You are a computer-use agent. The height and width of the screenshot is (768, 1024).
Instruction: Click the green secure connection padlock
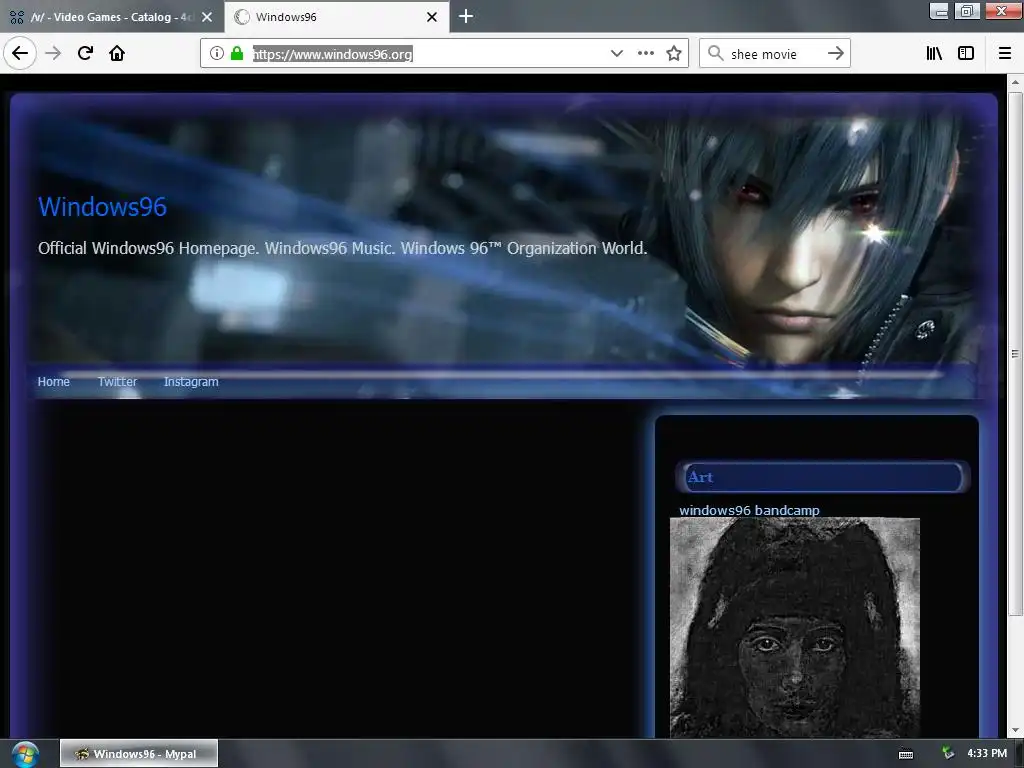(x=237, y=54)
